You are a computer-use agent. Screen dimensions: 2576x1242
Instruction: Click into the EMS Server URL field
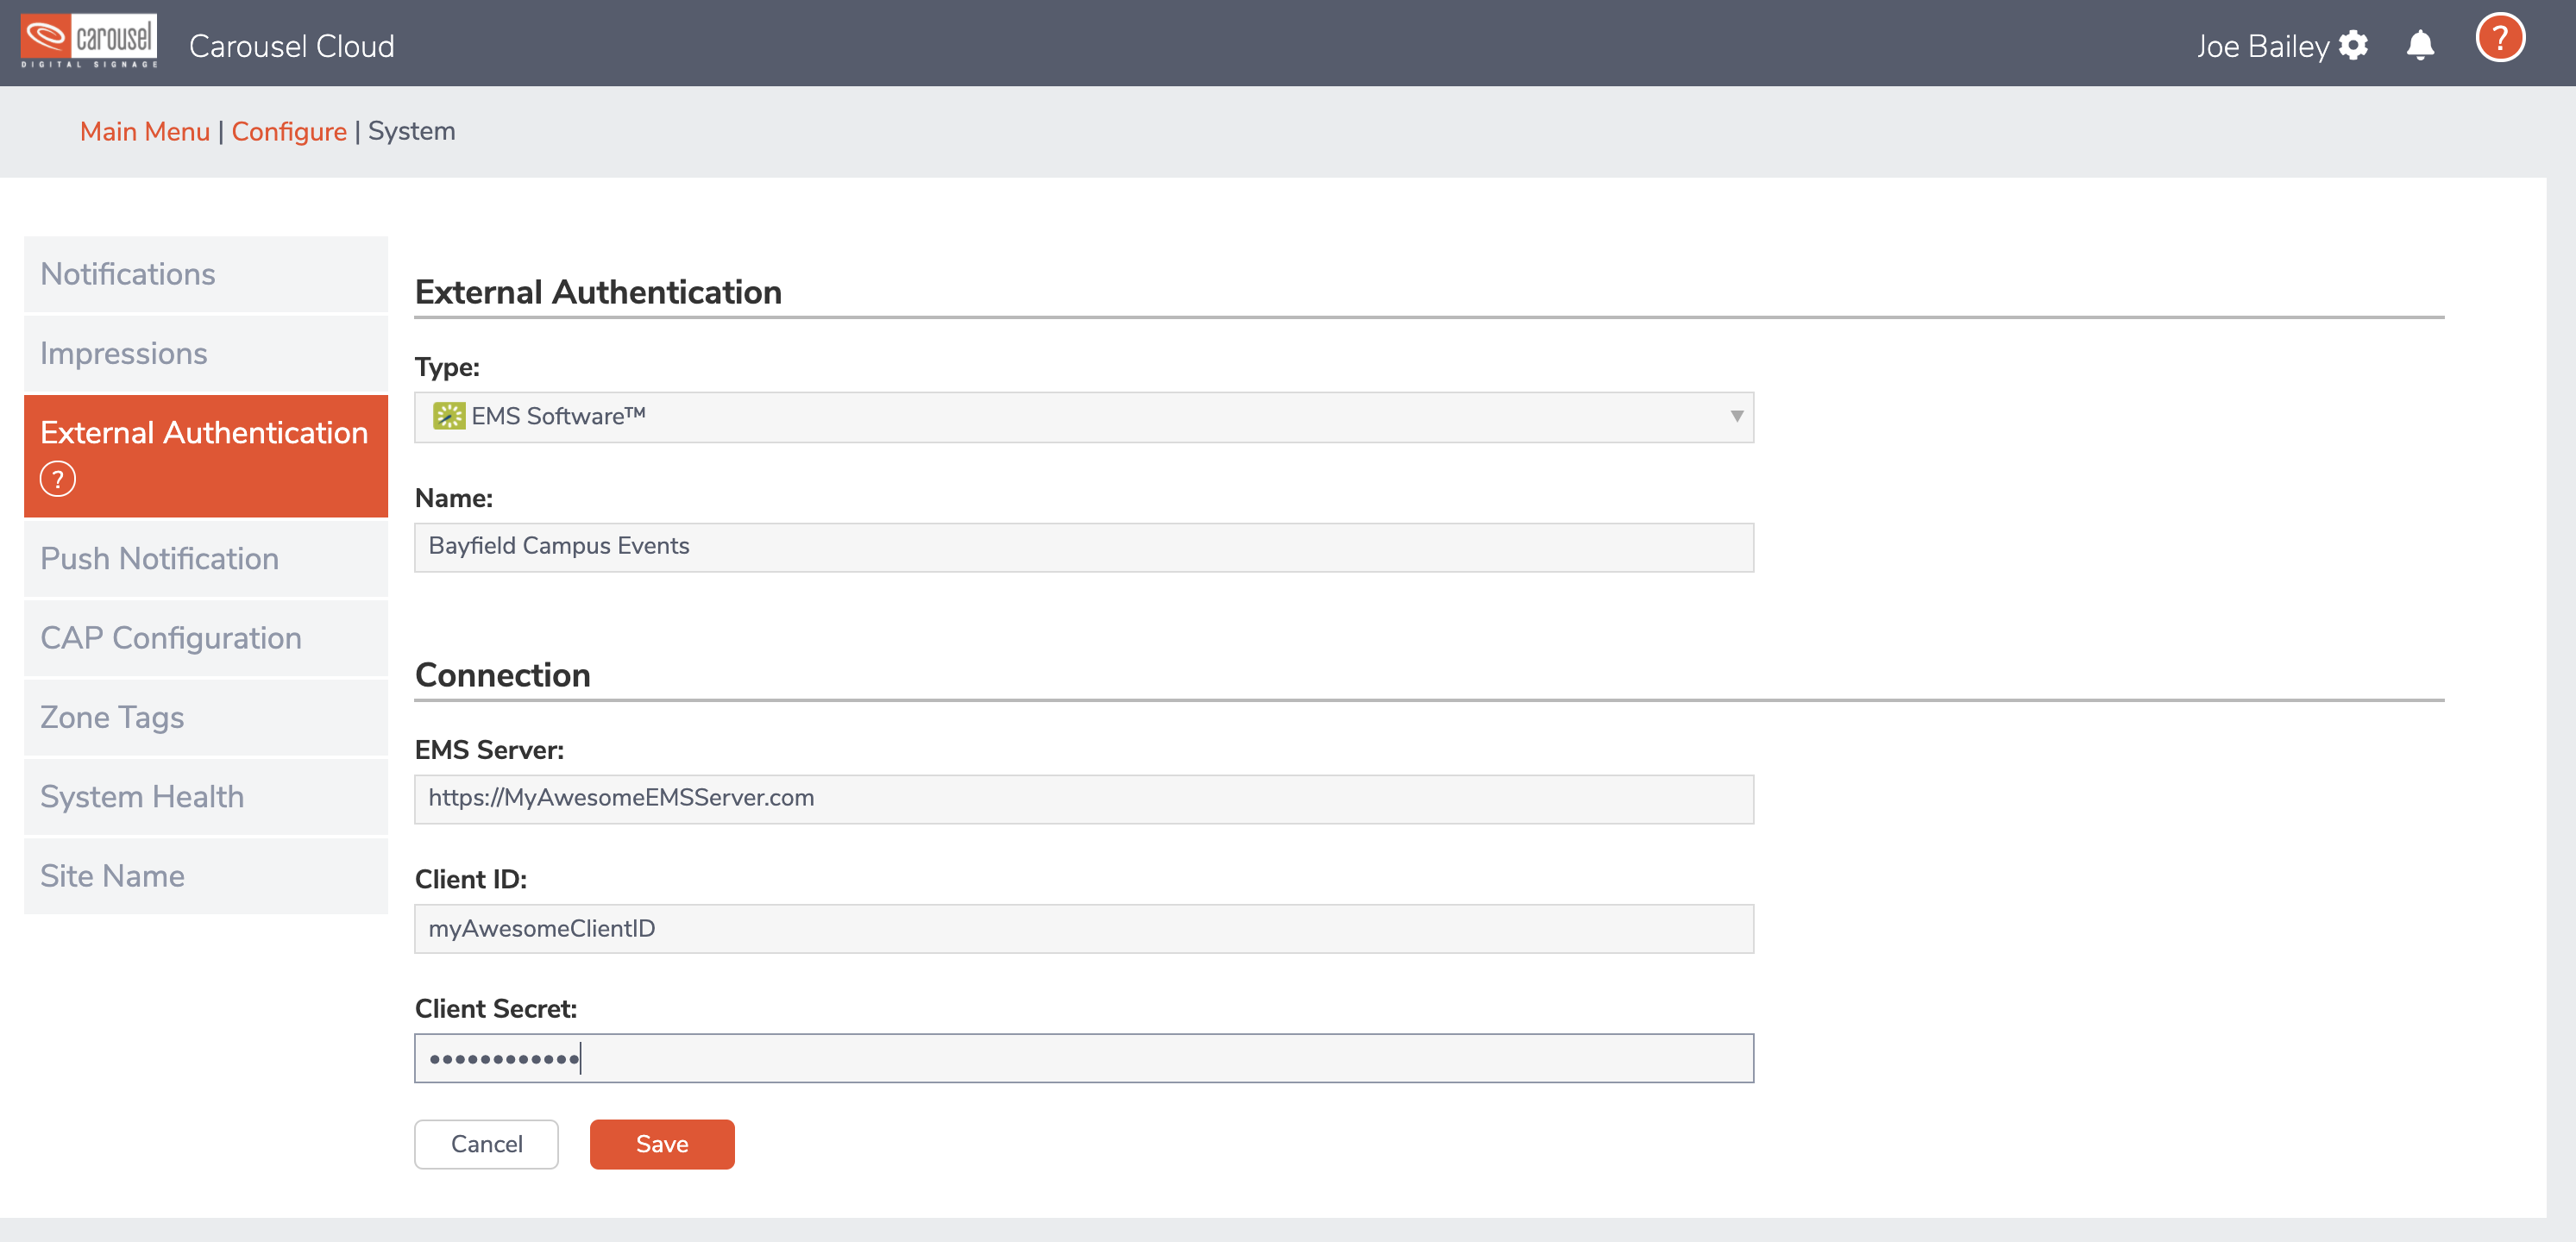(1084, 799)
